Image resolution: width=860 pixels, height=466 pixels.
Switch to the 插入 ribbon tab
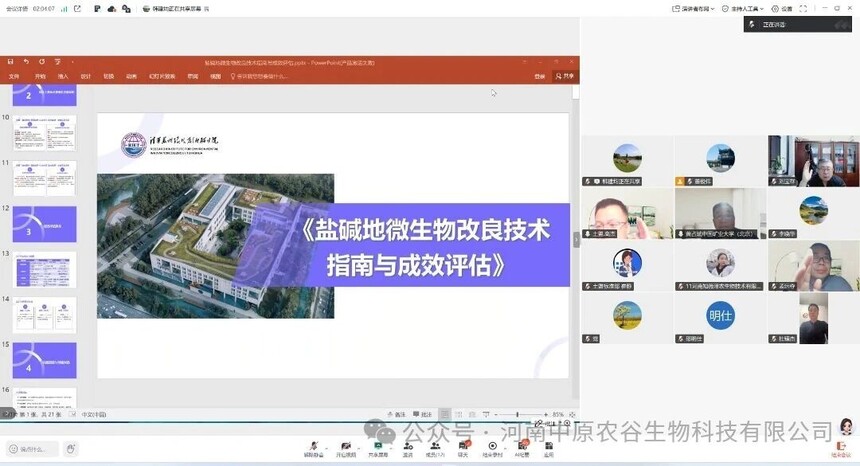[x=63, y=76]
